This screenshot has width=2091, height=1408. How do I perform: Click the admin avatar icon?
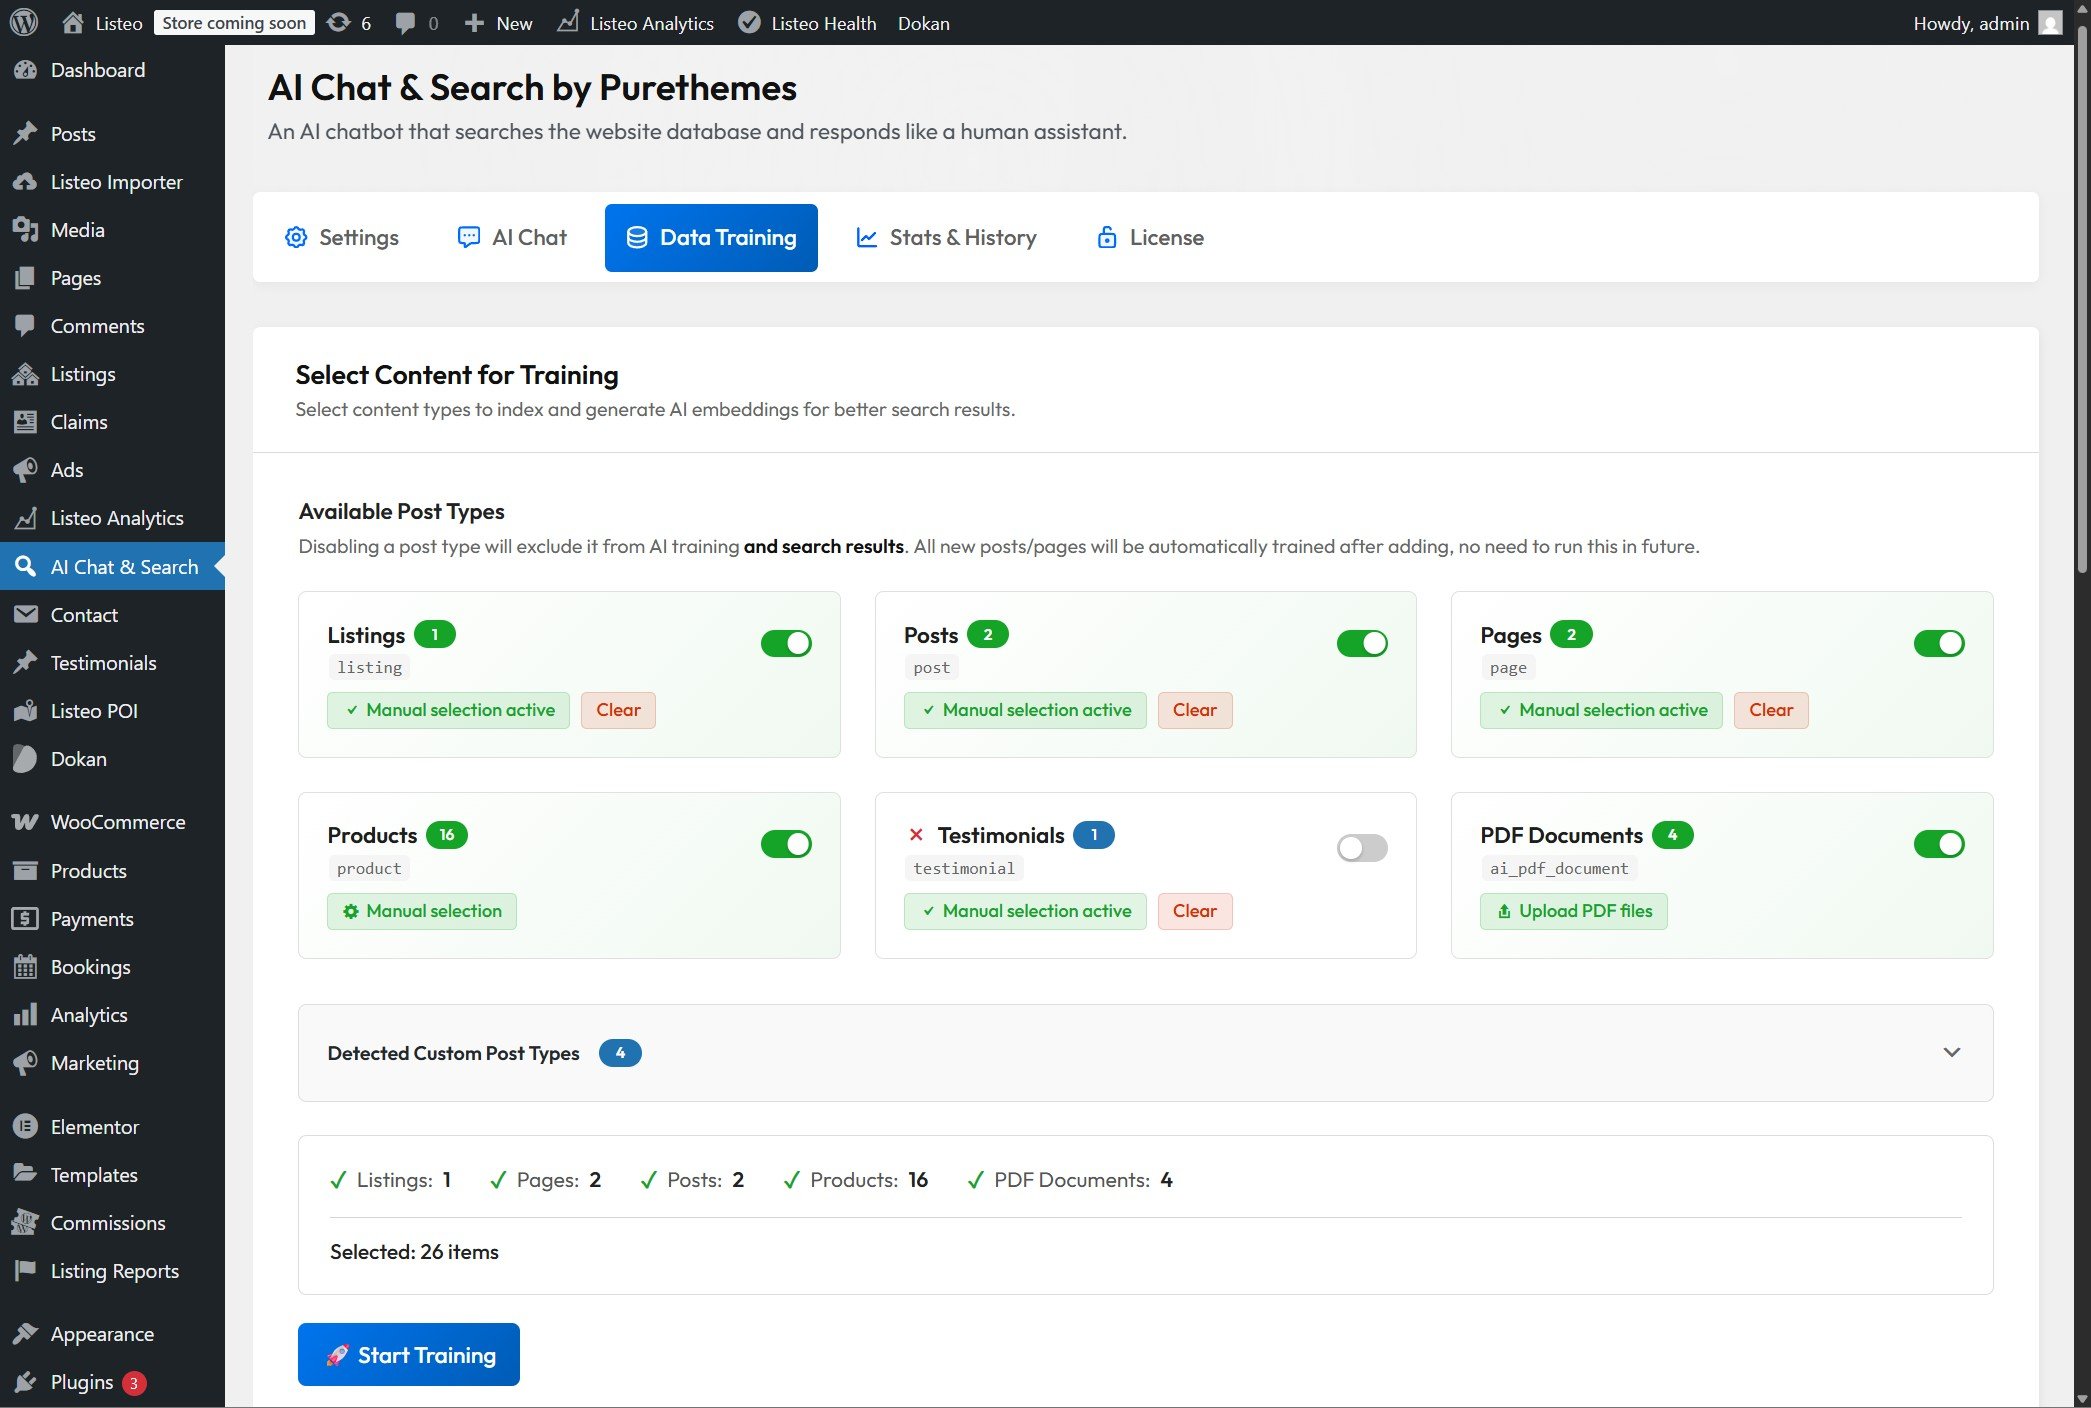coord(2050,22)
